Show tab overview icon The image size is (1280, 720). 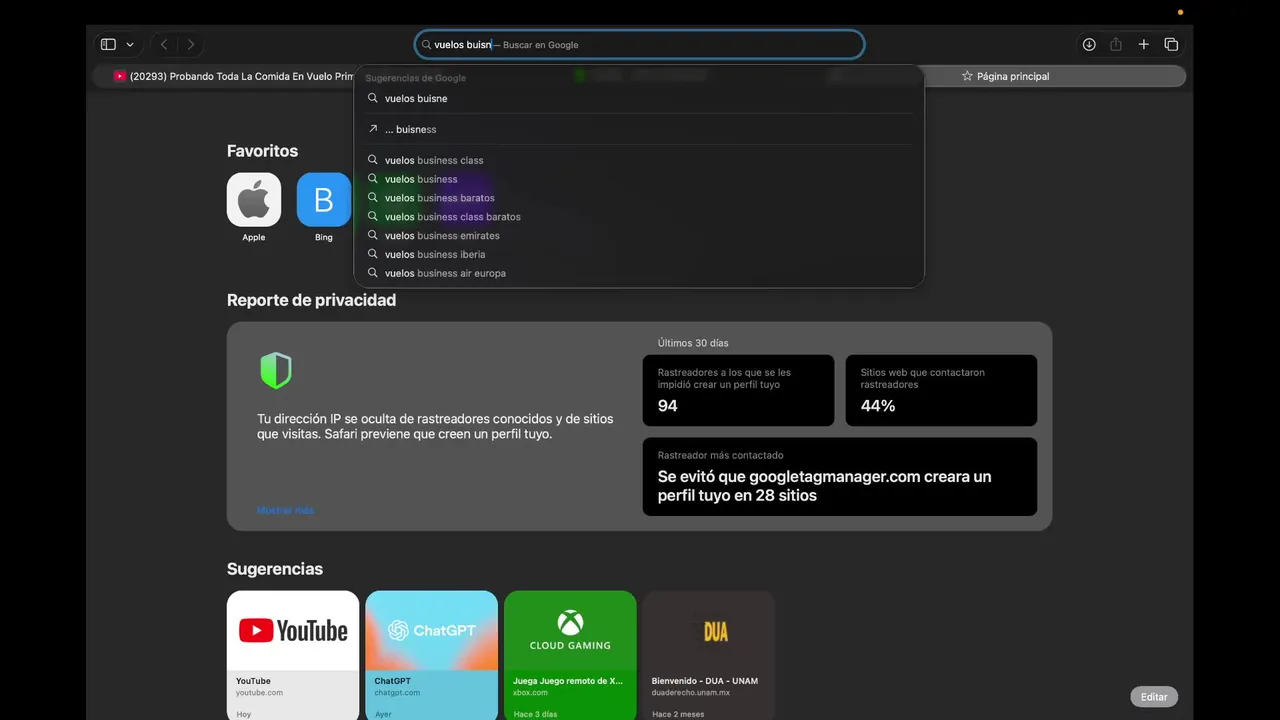[1171, 44]
